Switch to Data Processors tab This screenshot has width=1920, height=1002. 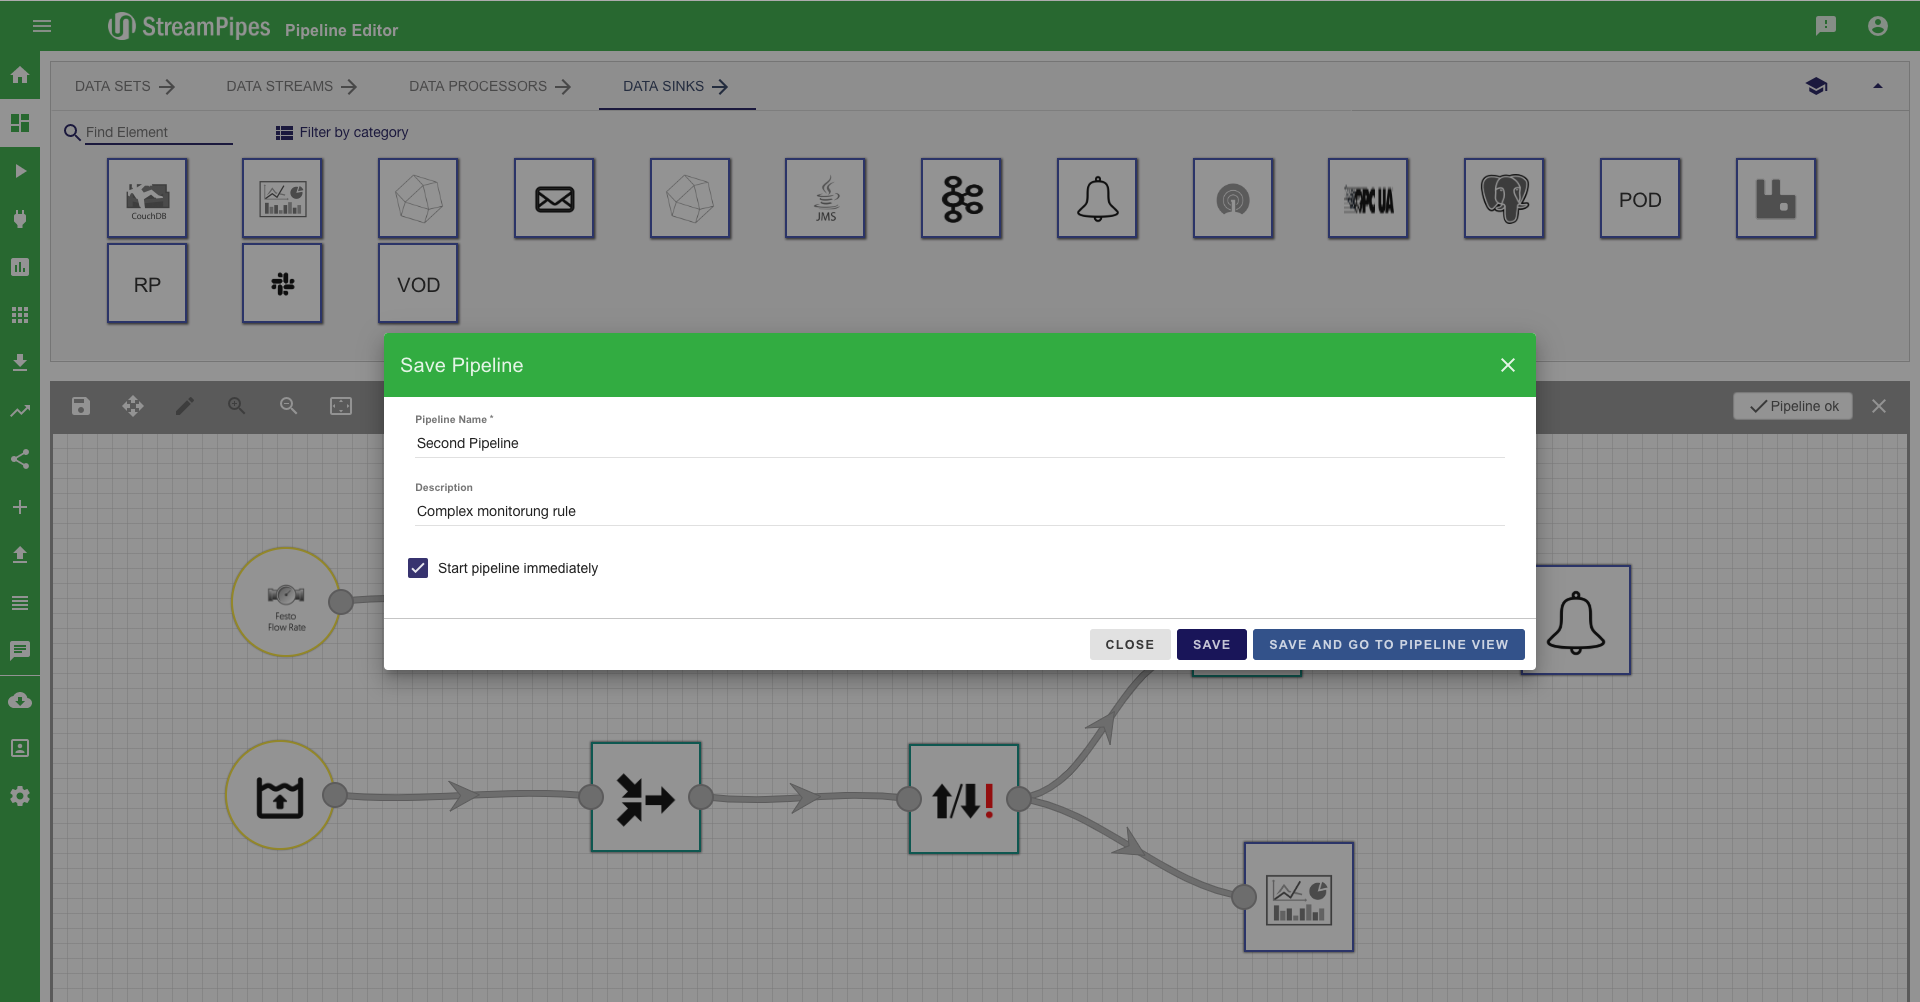click(x=489, y=86)
